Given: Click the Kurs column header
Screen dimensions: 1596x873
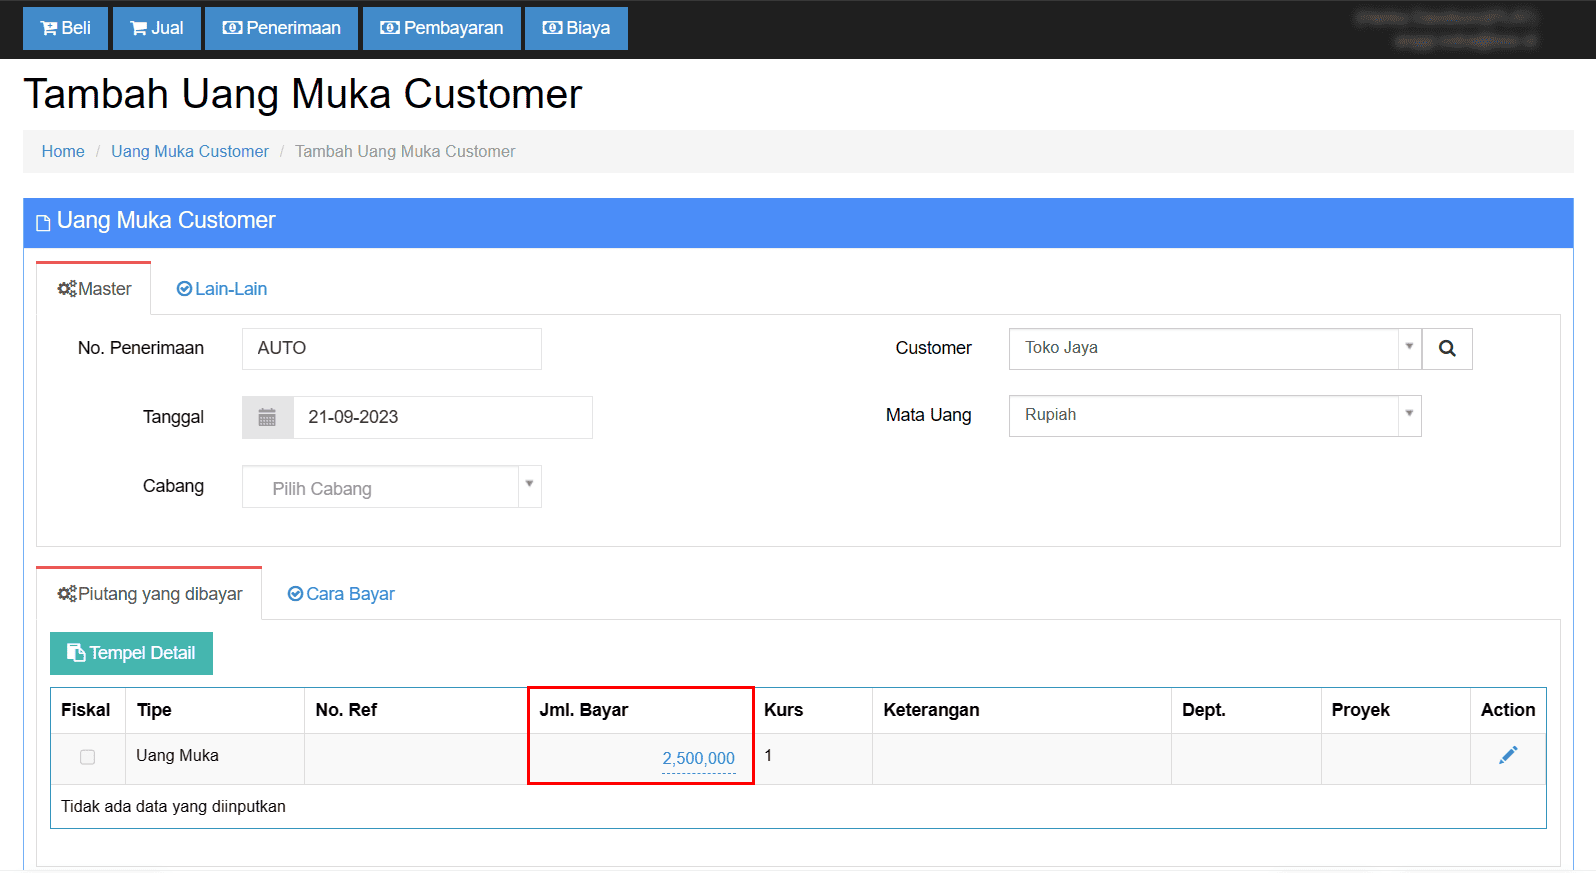Looking at the screenshot, I should (x=813, y=710).
